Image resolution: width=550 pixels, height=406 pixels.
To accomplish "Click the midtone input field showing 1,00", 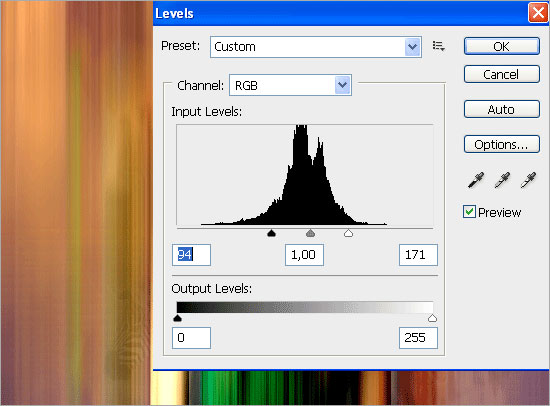I will pos(304,255).
